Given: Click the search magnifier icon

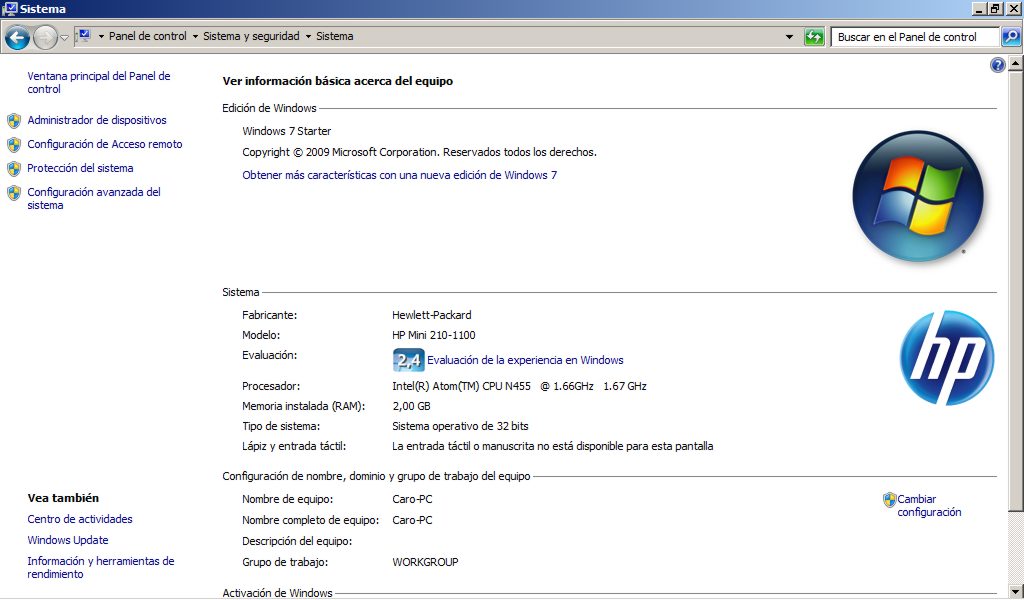Looking at the screenshot, I should pos(1010,37).
